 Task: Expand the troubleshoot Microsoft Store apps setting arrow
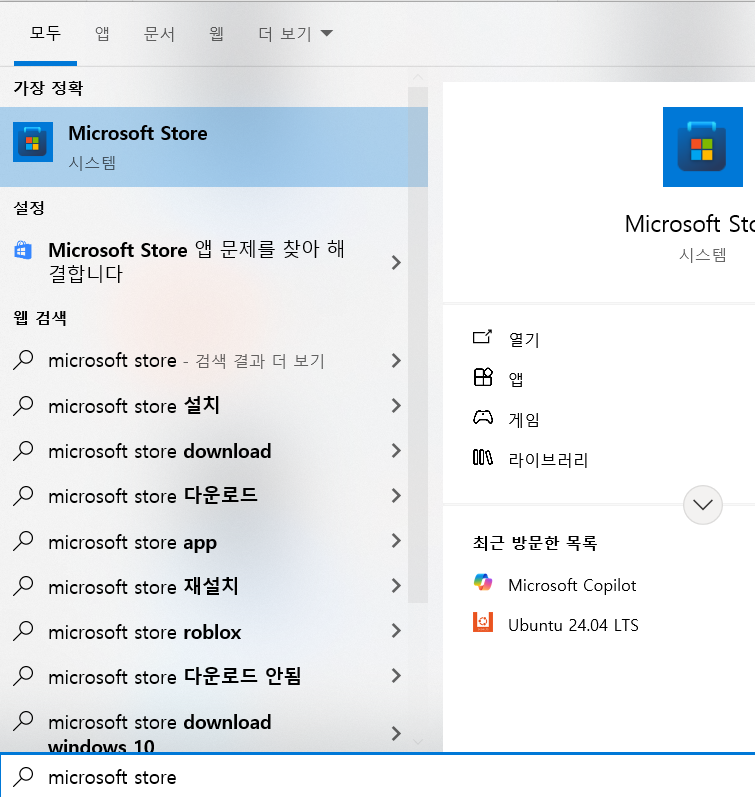coord(396,262)
